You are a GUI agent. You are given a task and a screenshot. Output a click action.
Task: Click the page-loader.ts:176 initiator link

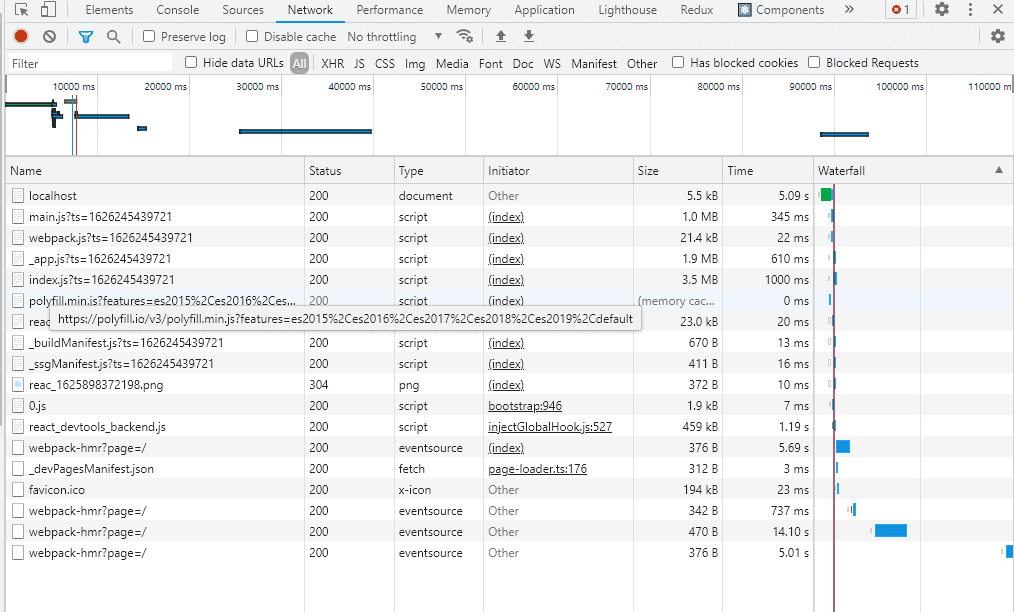click(537, 469)
